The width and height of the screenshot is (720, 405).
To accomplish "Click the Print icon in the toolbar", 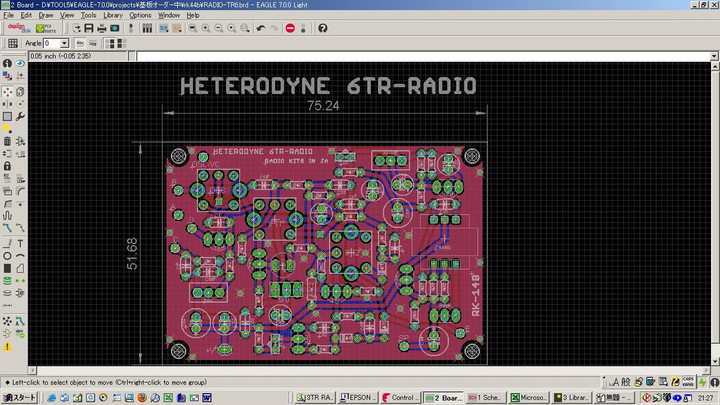I will [101, 28].
